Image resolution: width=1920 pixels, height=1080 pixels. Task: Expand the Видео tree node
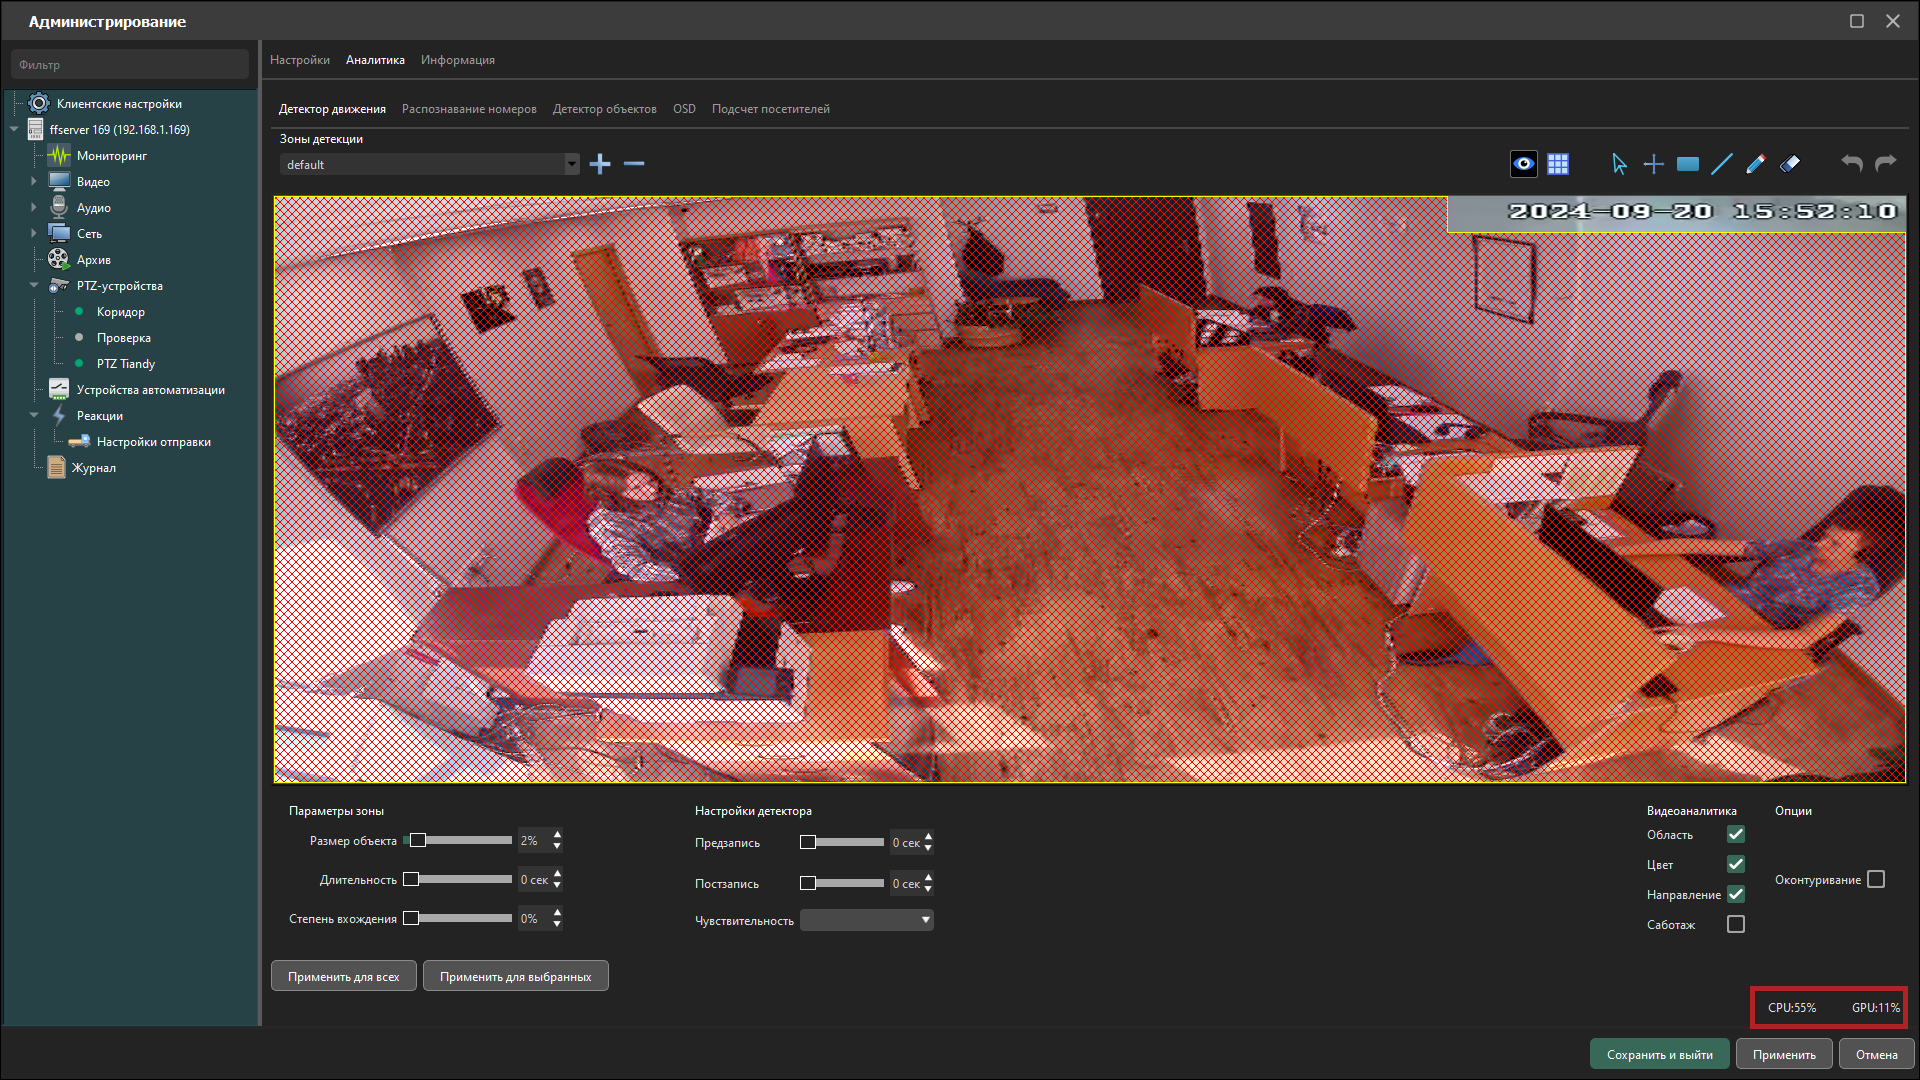[34, 181]
